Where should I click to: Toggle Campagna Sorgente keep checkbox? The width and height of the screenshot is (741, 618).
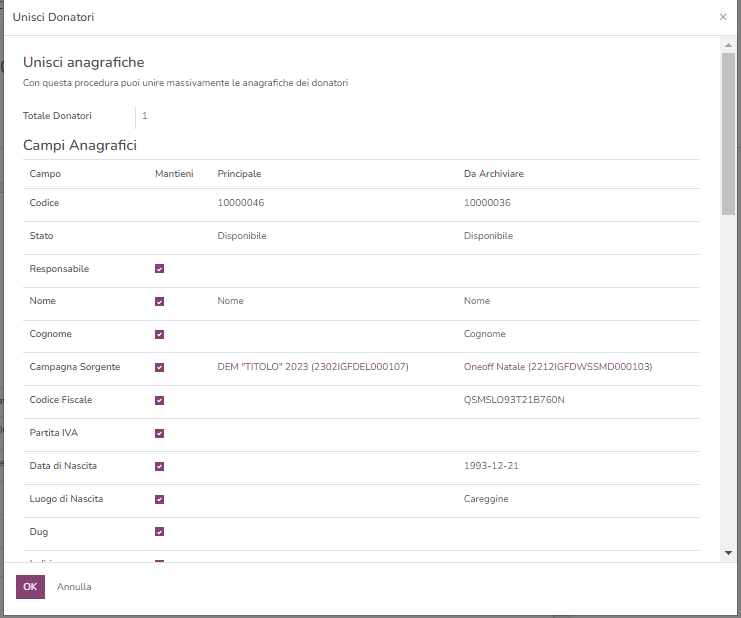pyautogui.click(x=160, y=367)
